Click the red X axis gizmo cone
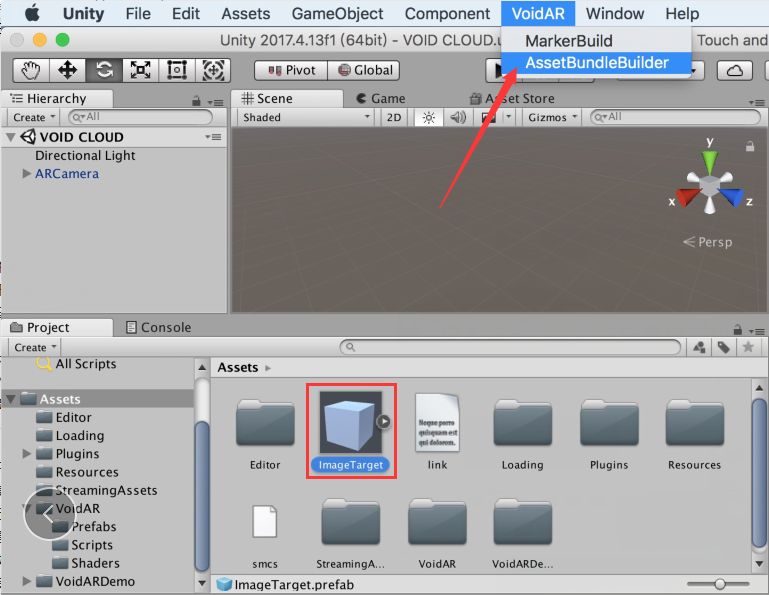 point(688,196)
